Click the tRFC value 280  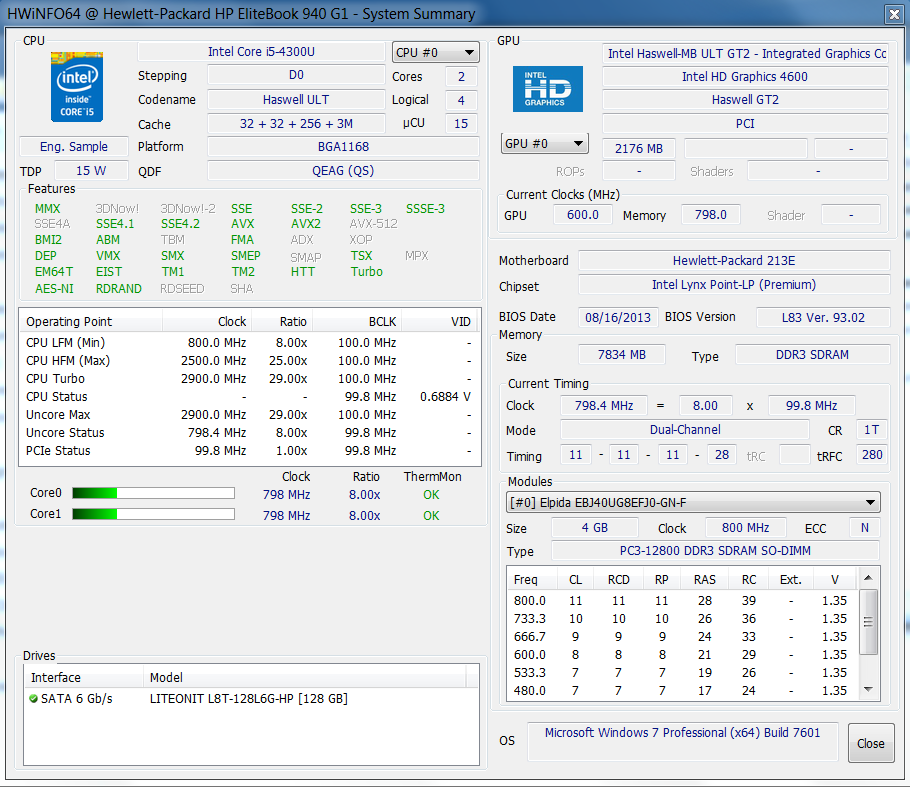point(872,454)
